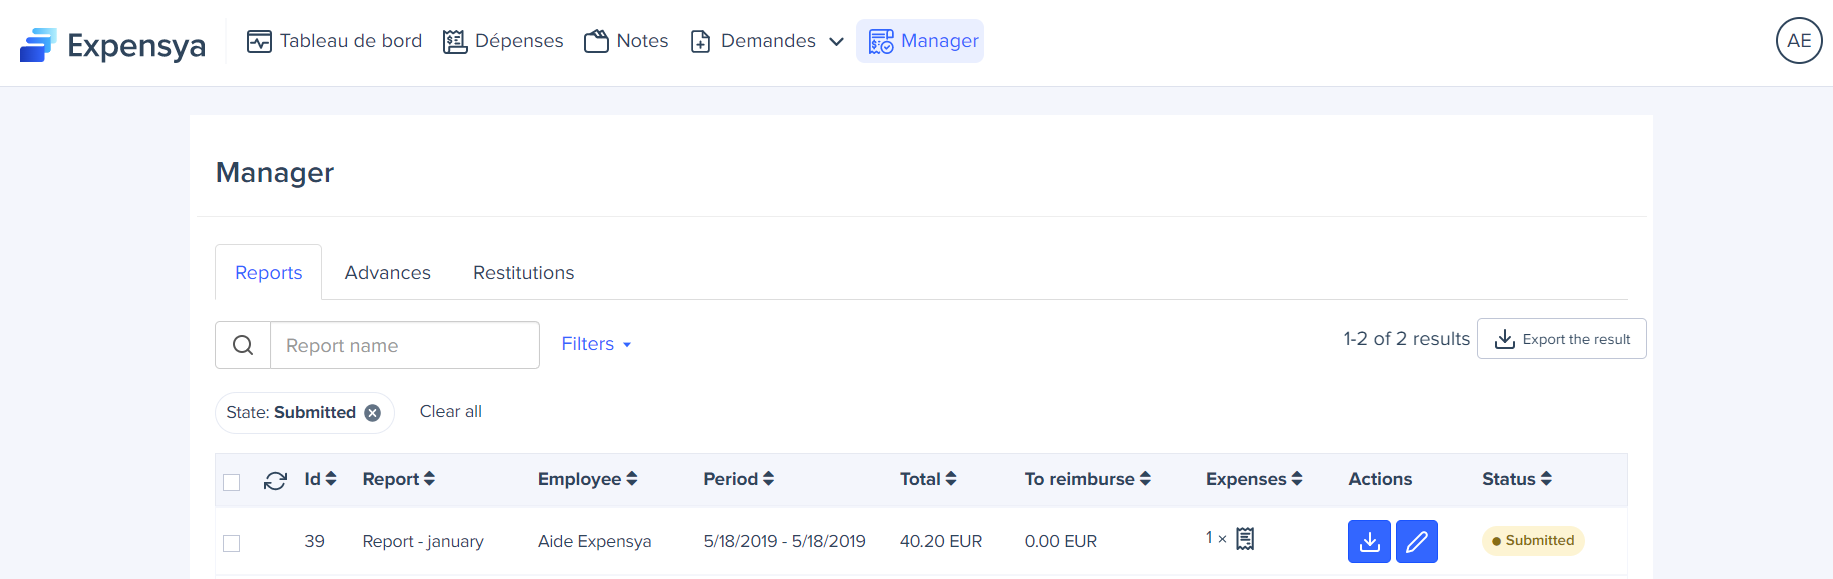Click the Clear all link

pos(450,412)
